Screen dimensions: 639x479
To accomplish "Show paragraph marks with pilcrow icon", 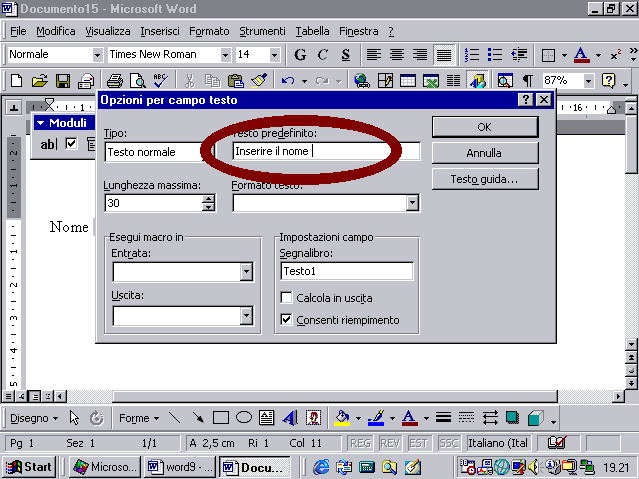I will coord(528,81).
